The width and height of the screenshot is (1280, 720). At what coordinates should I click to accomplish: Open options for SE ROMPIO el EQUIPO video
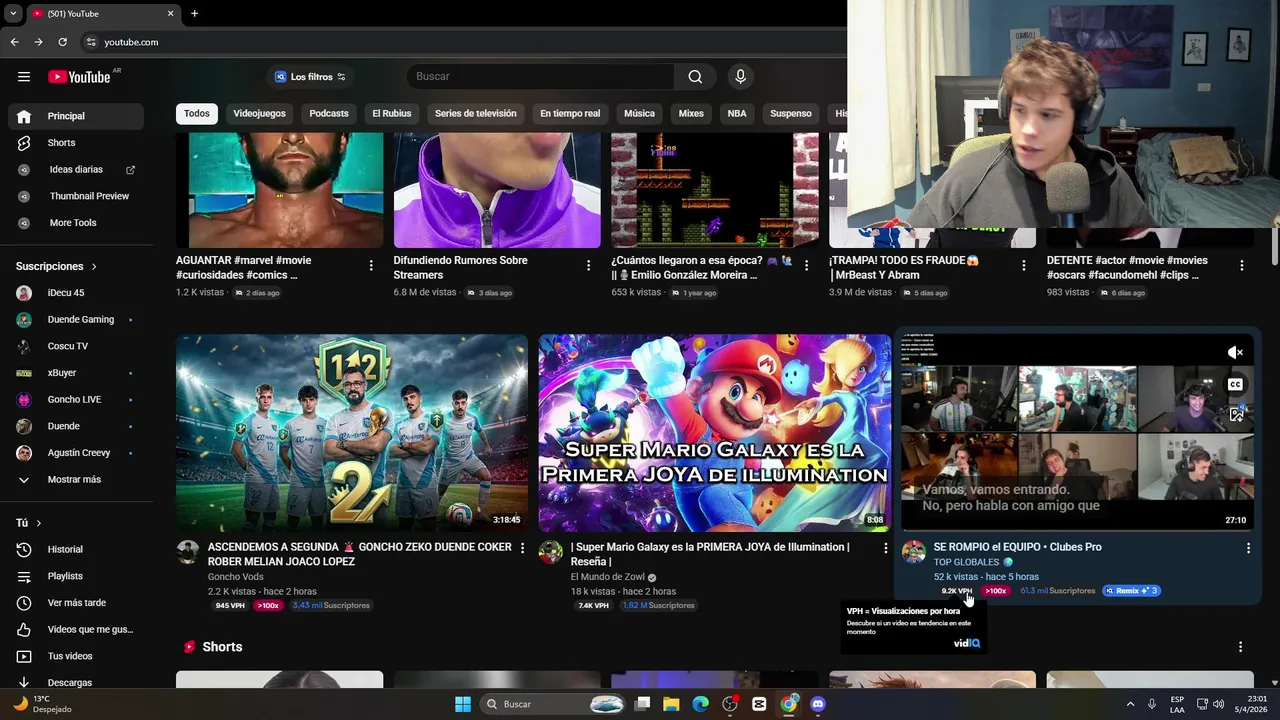[x=1248, y=548]
